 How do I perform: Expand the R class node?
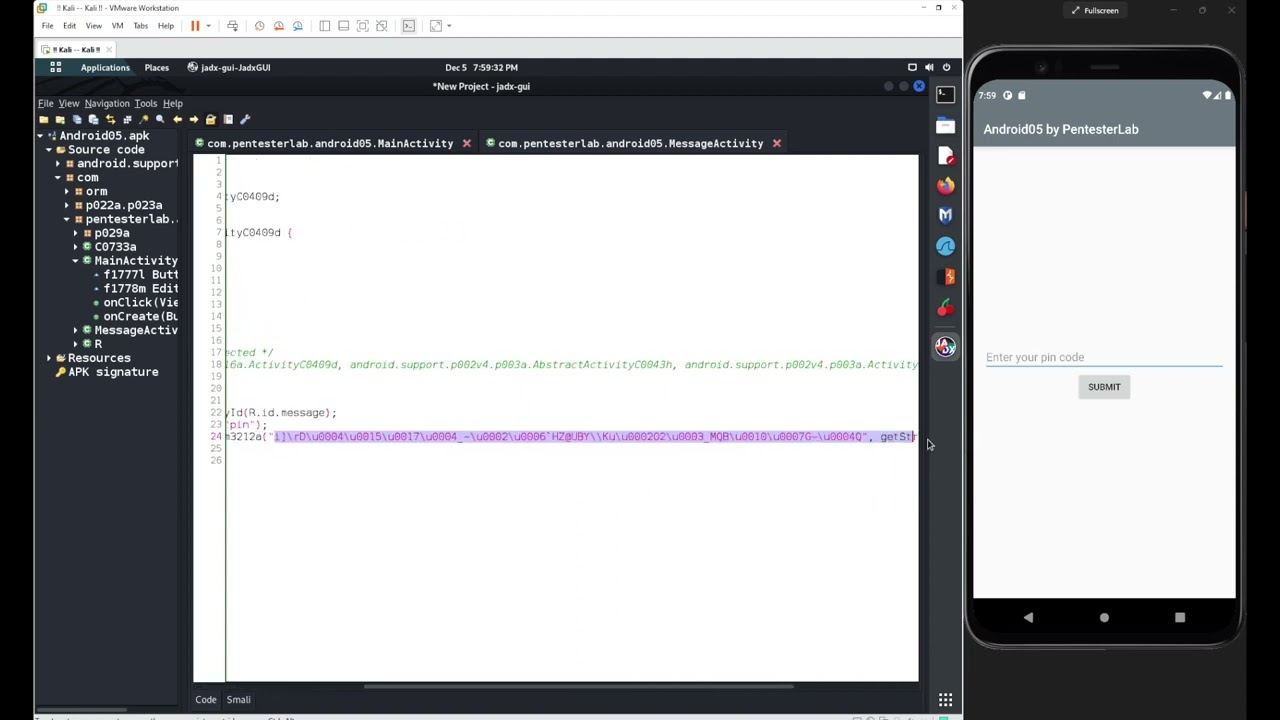tap(75, 344)
